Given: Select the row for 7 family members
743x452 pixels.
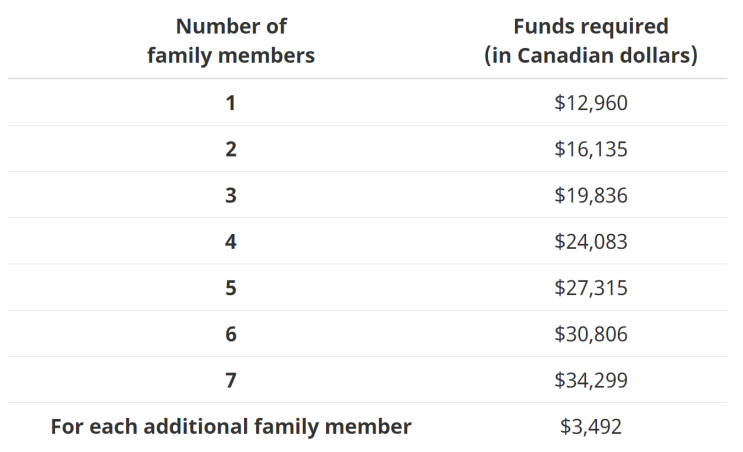Looking at the screenshot, I should 231,380.
